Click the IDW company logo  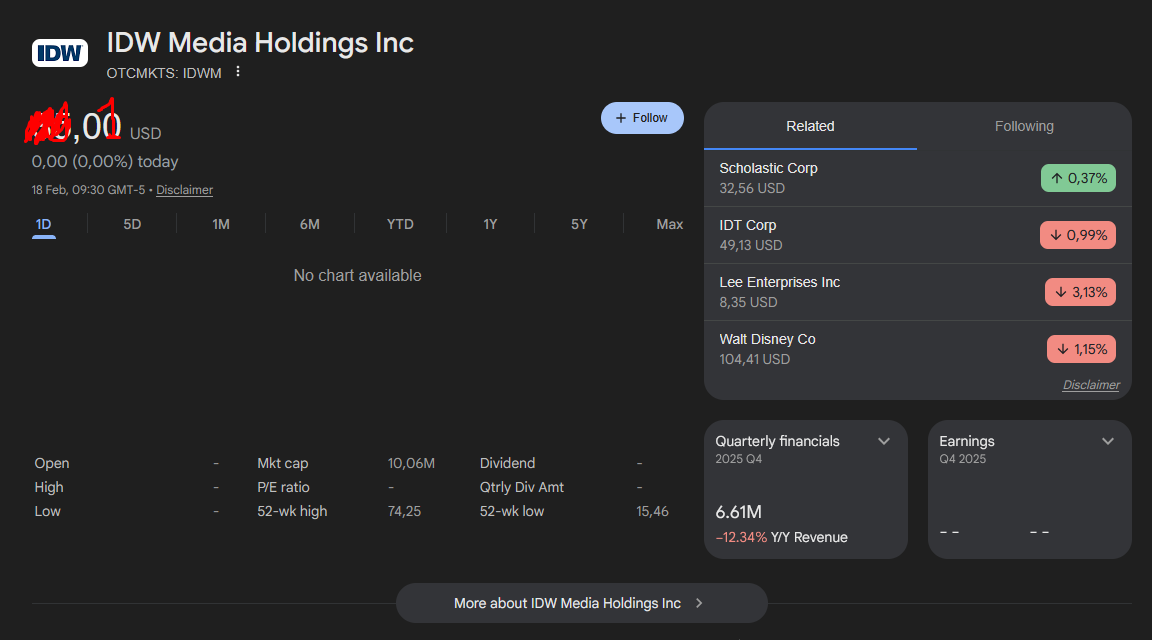[x=60, y=52]
